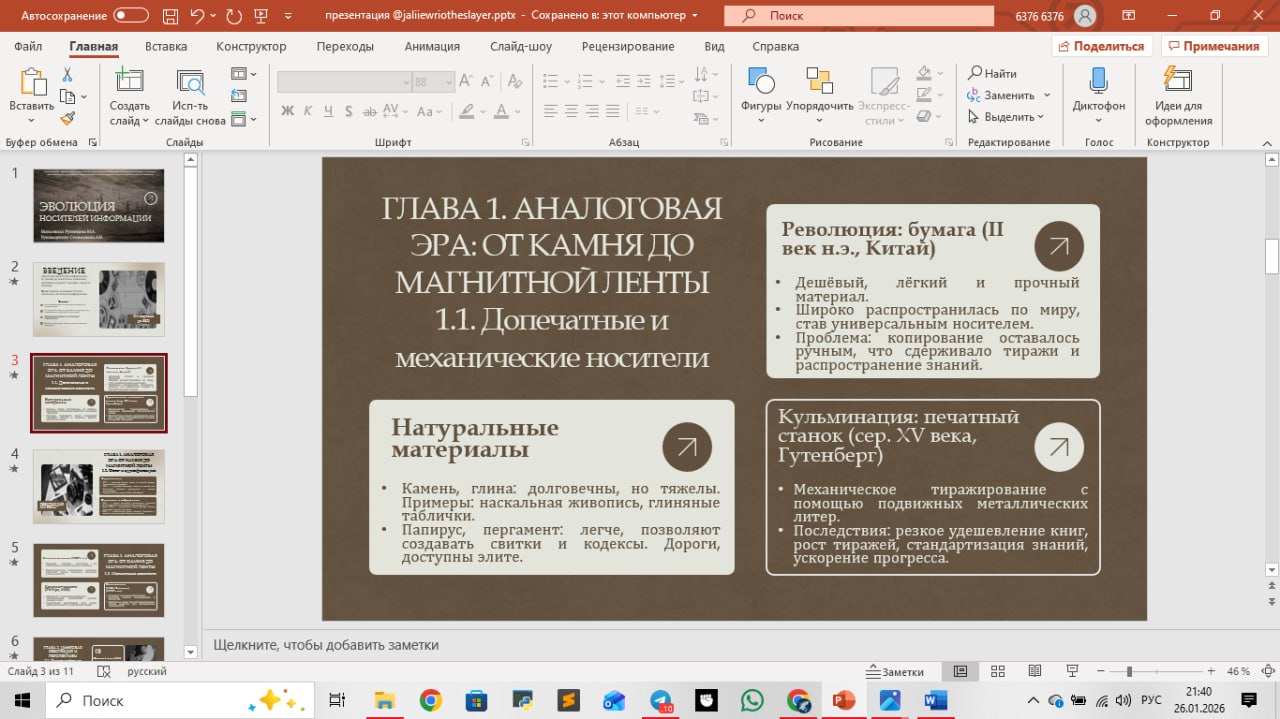Select slide 4 thumbnail
The height and width of the screenshot is (719, 1280).
click(98, 487)
